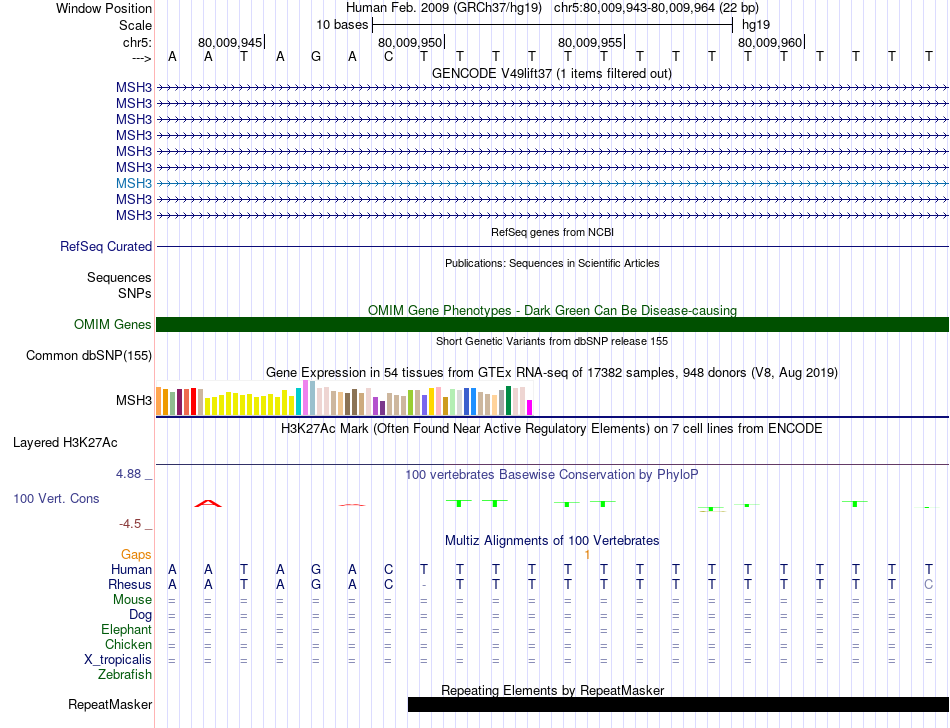Click the Zebrafish species label
Image resolution: width=950 pixels, height=728 pixels.
point(125,675)
